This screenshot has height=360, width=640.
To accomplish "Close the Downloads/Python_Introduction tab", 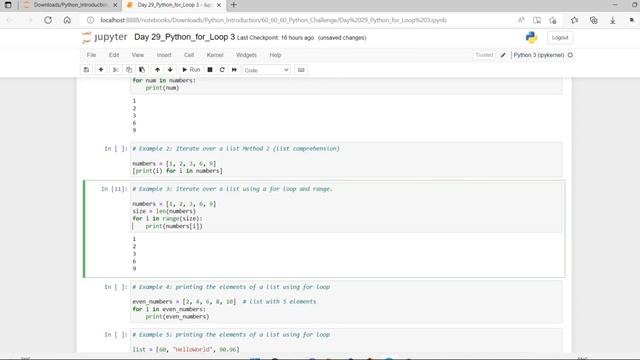I will tap(115, 5).
